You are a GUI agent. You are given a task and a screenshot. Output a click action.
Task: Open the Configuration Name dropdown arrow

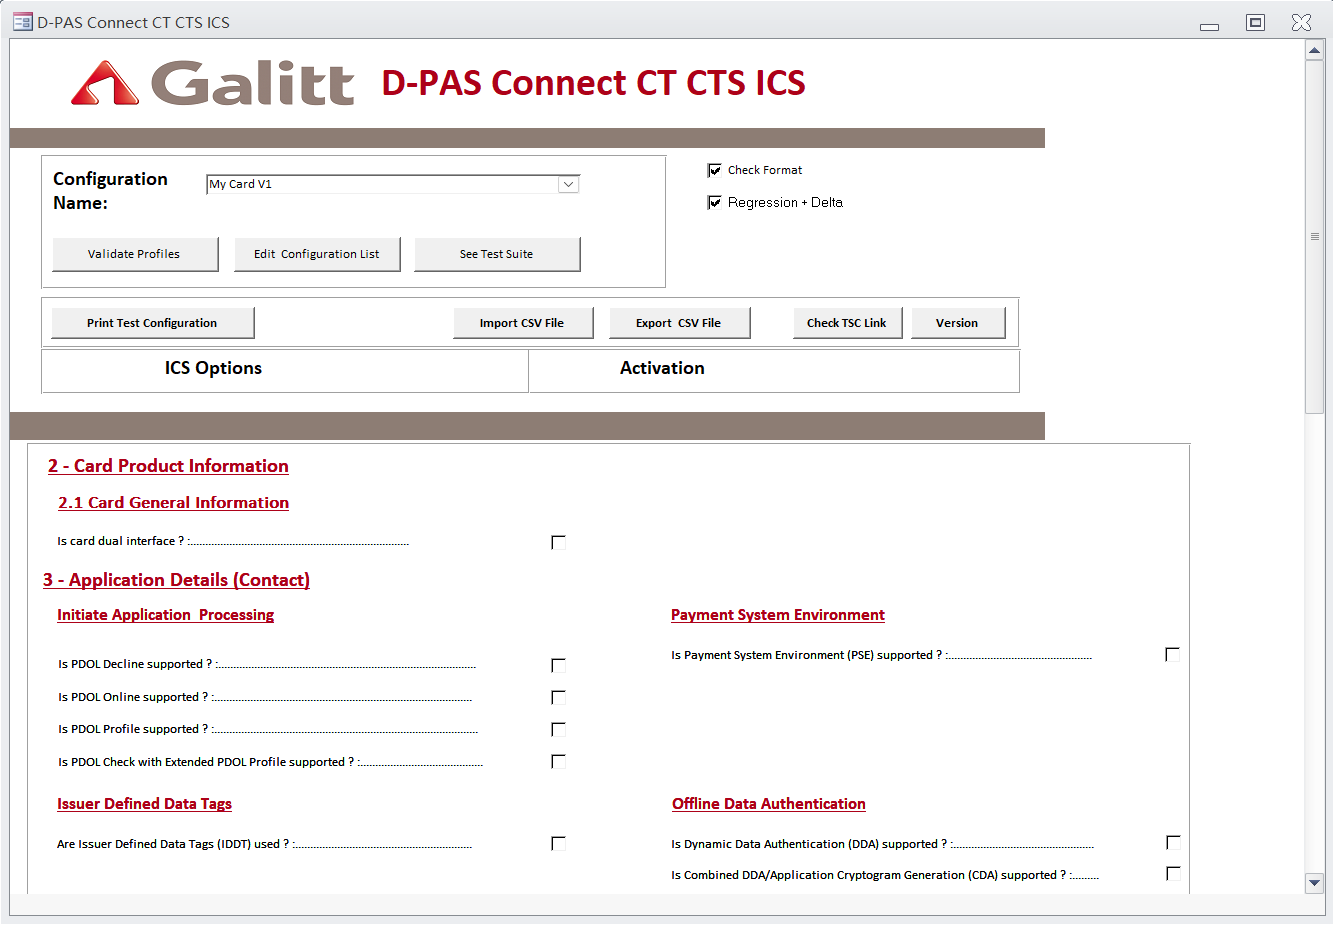(x=568, y=184)
